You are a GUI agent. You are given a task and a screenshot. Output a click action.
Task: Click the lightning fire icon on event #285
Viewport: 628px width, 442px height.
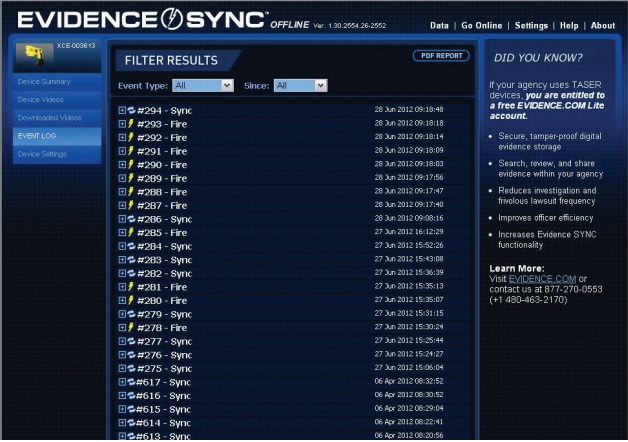click(x=131, y=233)
